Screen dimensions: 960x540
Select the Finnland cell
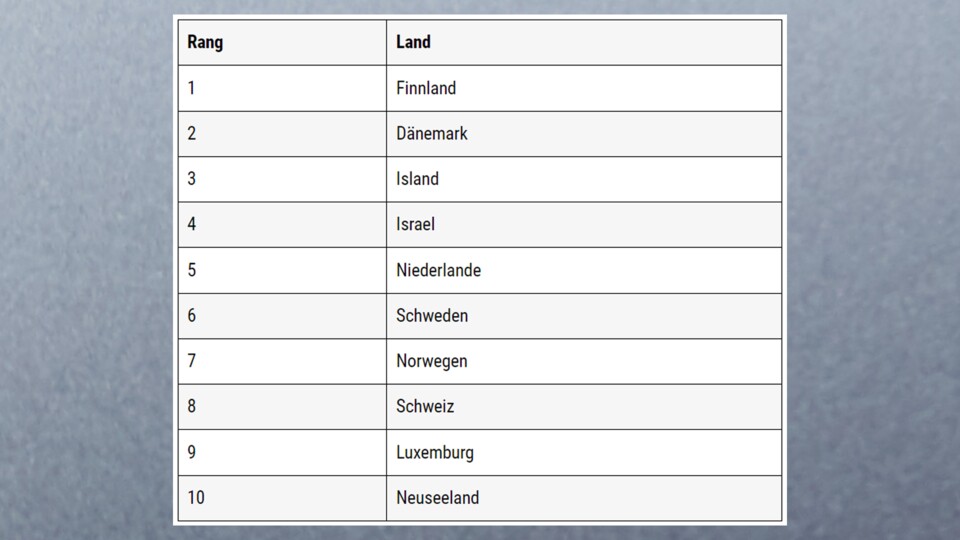(x=426, y=88)
